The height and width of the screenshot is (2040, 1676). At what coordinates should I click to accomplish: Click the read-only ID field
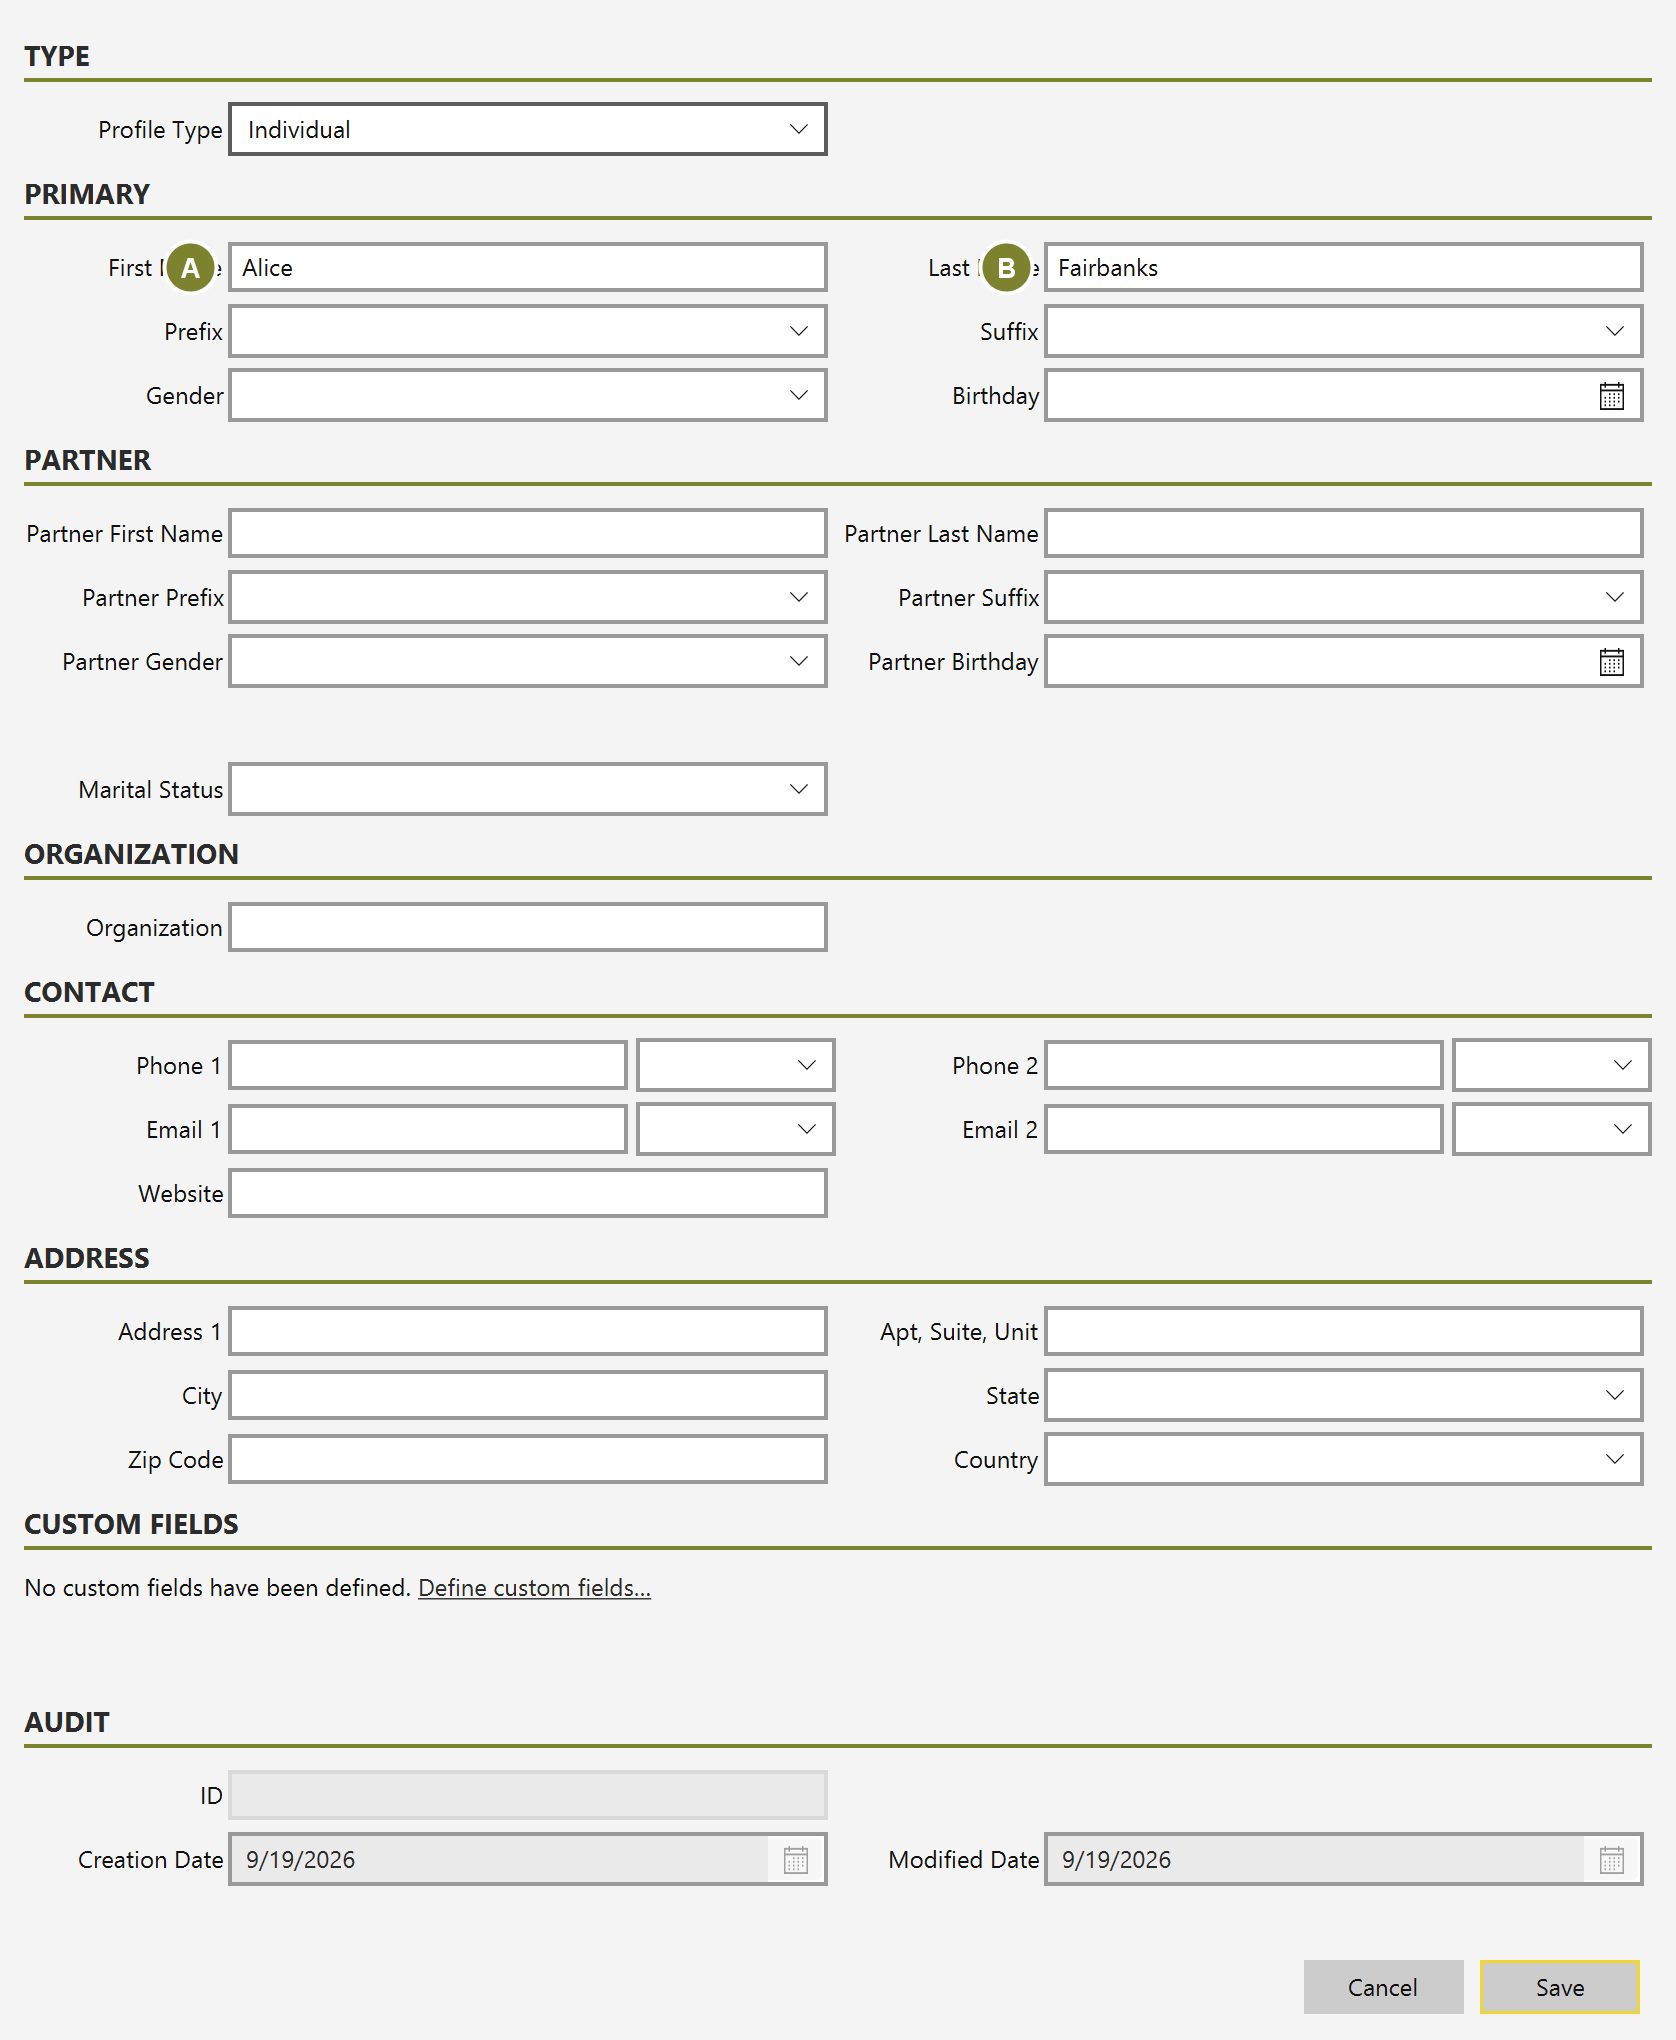tap(528, 1795)
